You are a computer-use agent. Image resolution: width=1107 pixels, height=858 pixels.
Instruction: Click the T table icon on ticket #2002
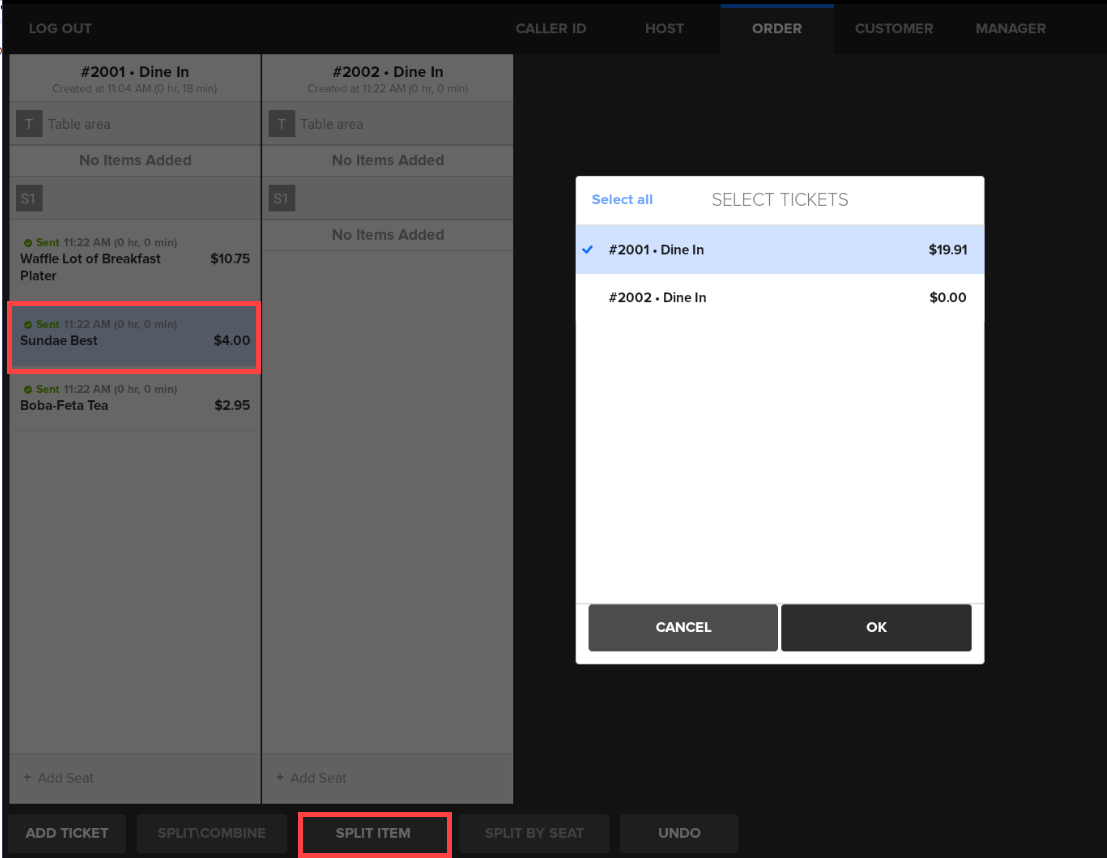pos(282,125)
